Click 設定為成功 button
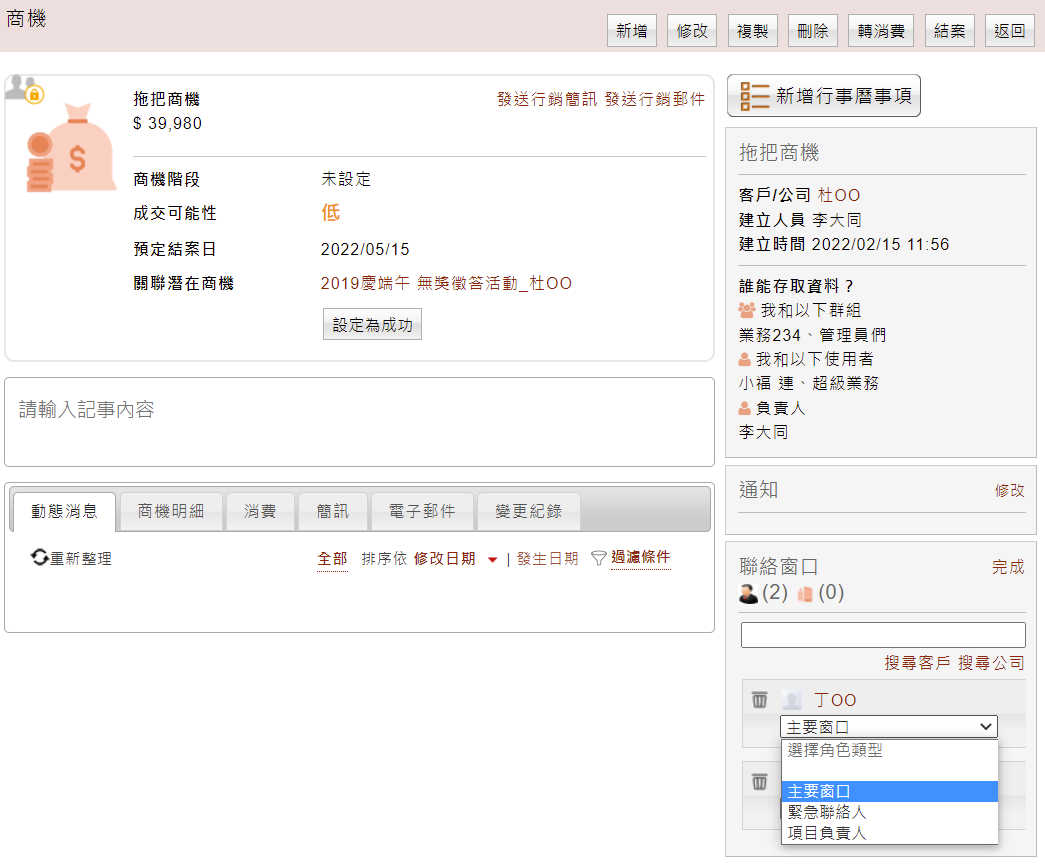 pyautogui.click(x=373, y=325)
